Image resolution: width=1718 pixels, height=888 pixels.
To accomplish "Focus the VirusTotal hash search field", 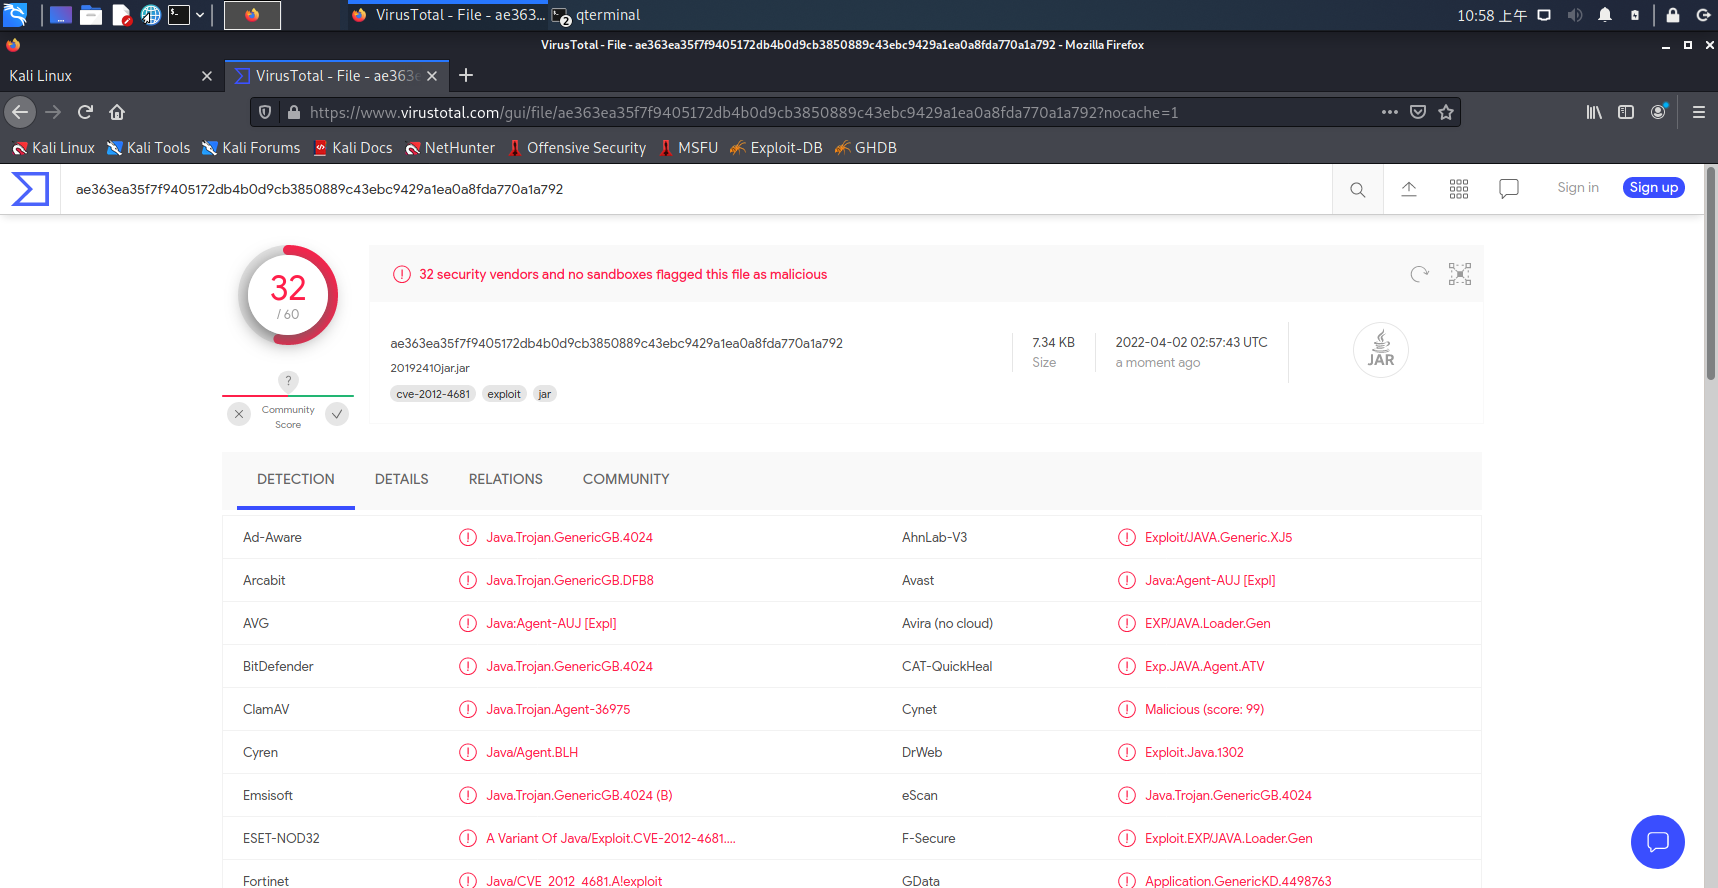I will click(x=696, y=189).
